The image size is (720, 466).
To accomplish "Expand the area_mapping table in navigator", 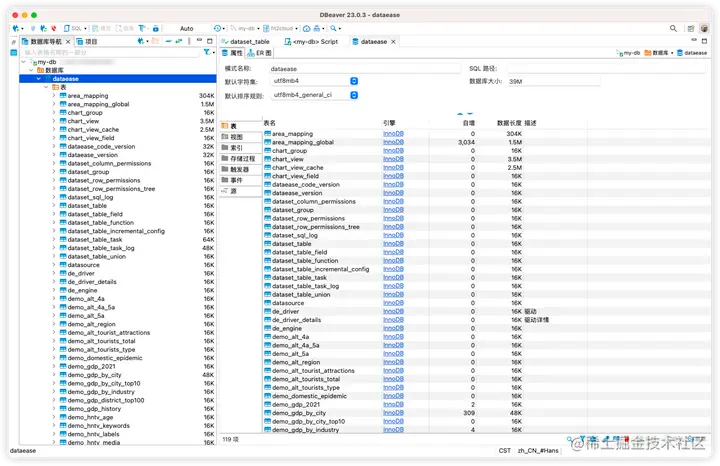I will pos(54,96).
